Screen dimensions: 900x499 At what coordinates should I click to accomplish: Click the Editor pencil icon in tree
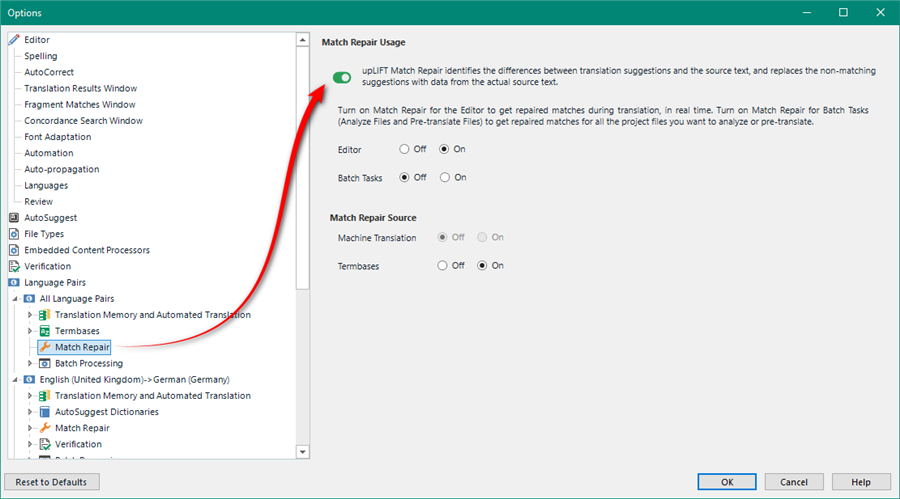tap(14, 40)
